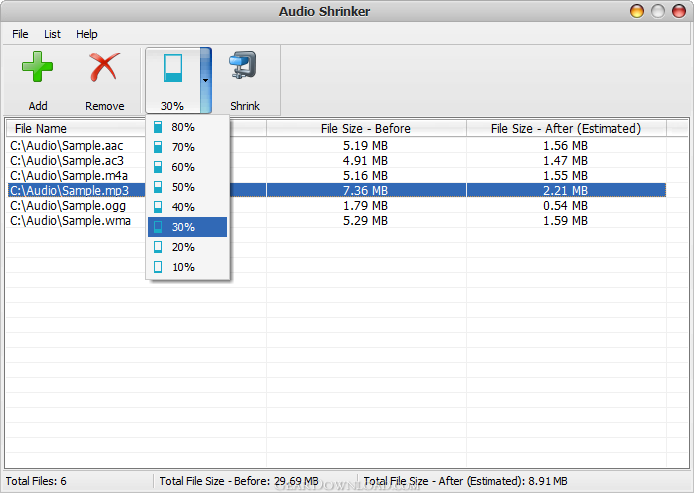Screen dimensions: 694x493
Task: Click the 5.16 MB before-size cell
Action: [x=366, y=176]
